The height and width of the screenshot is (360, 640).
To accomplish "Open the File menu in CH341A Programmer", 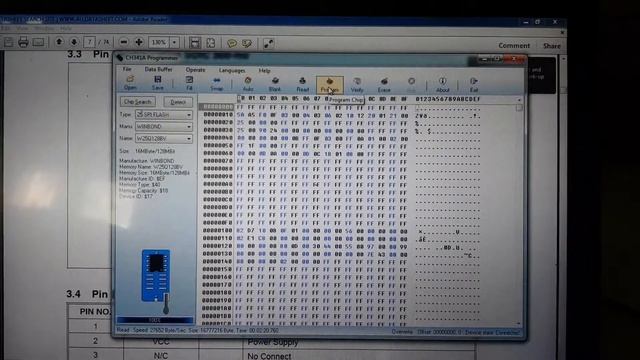I will [x=127, y=69].
